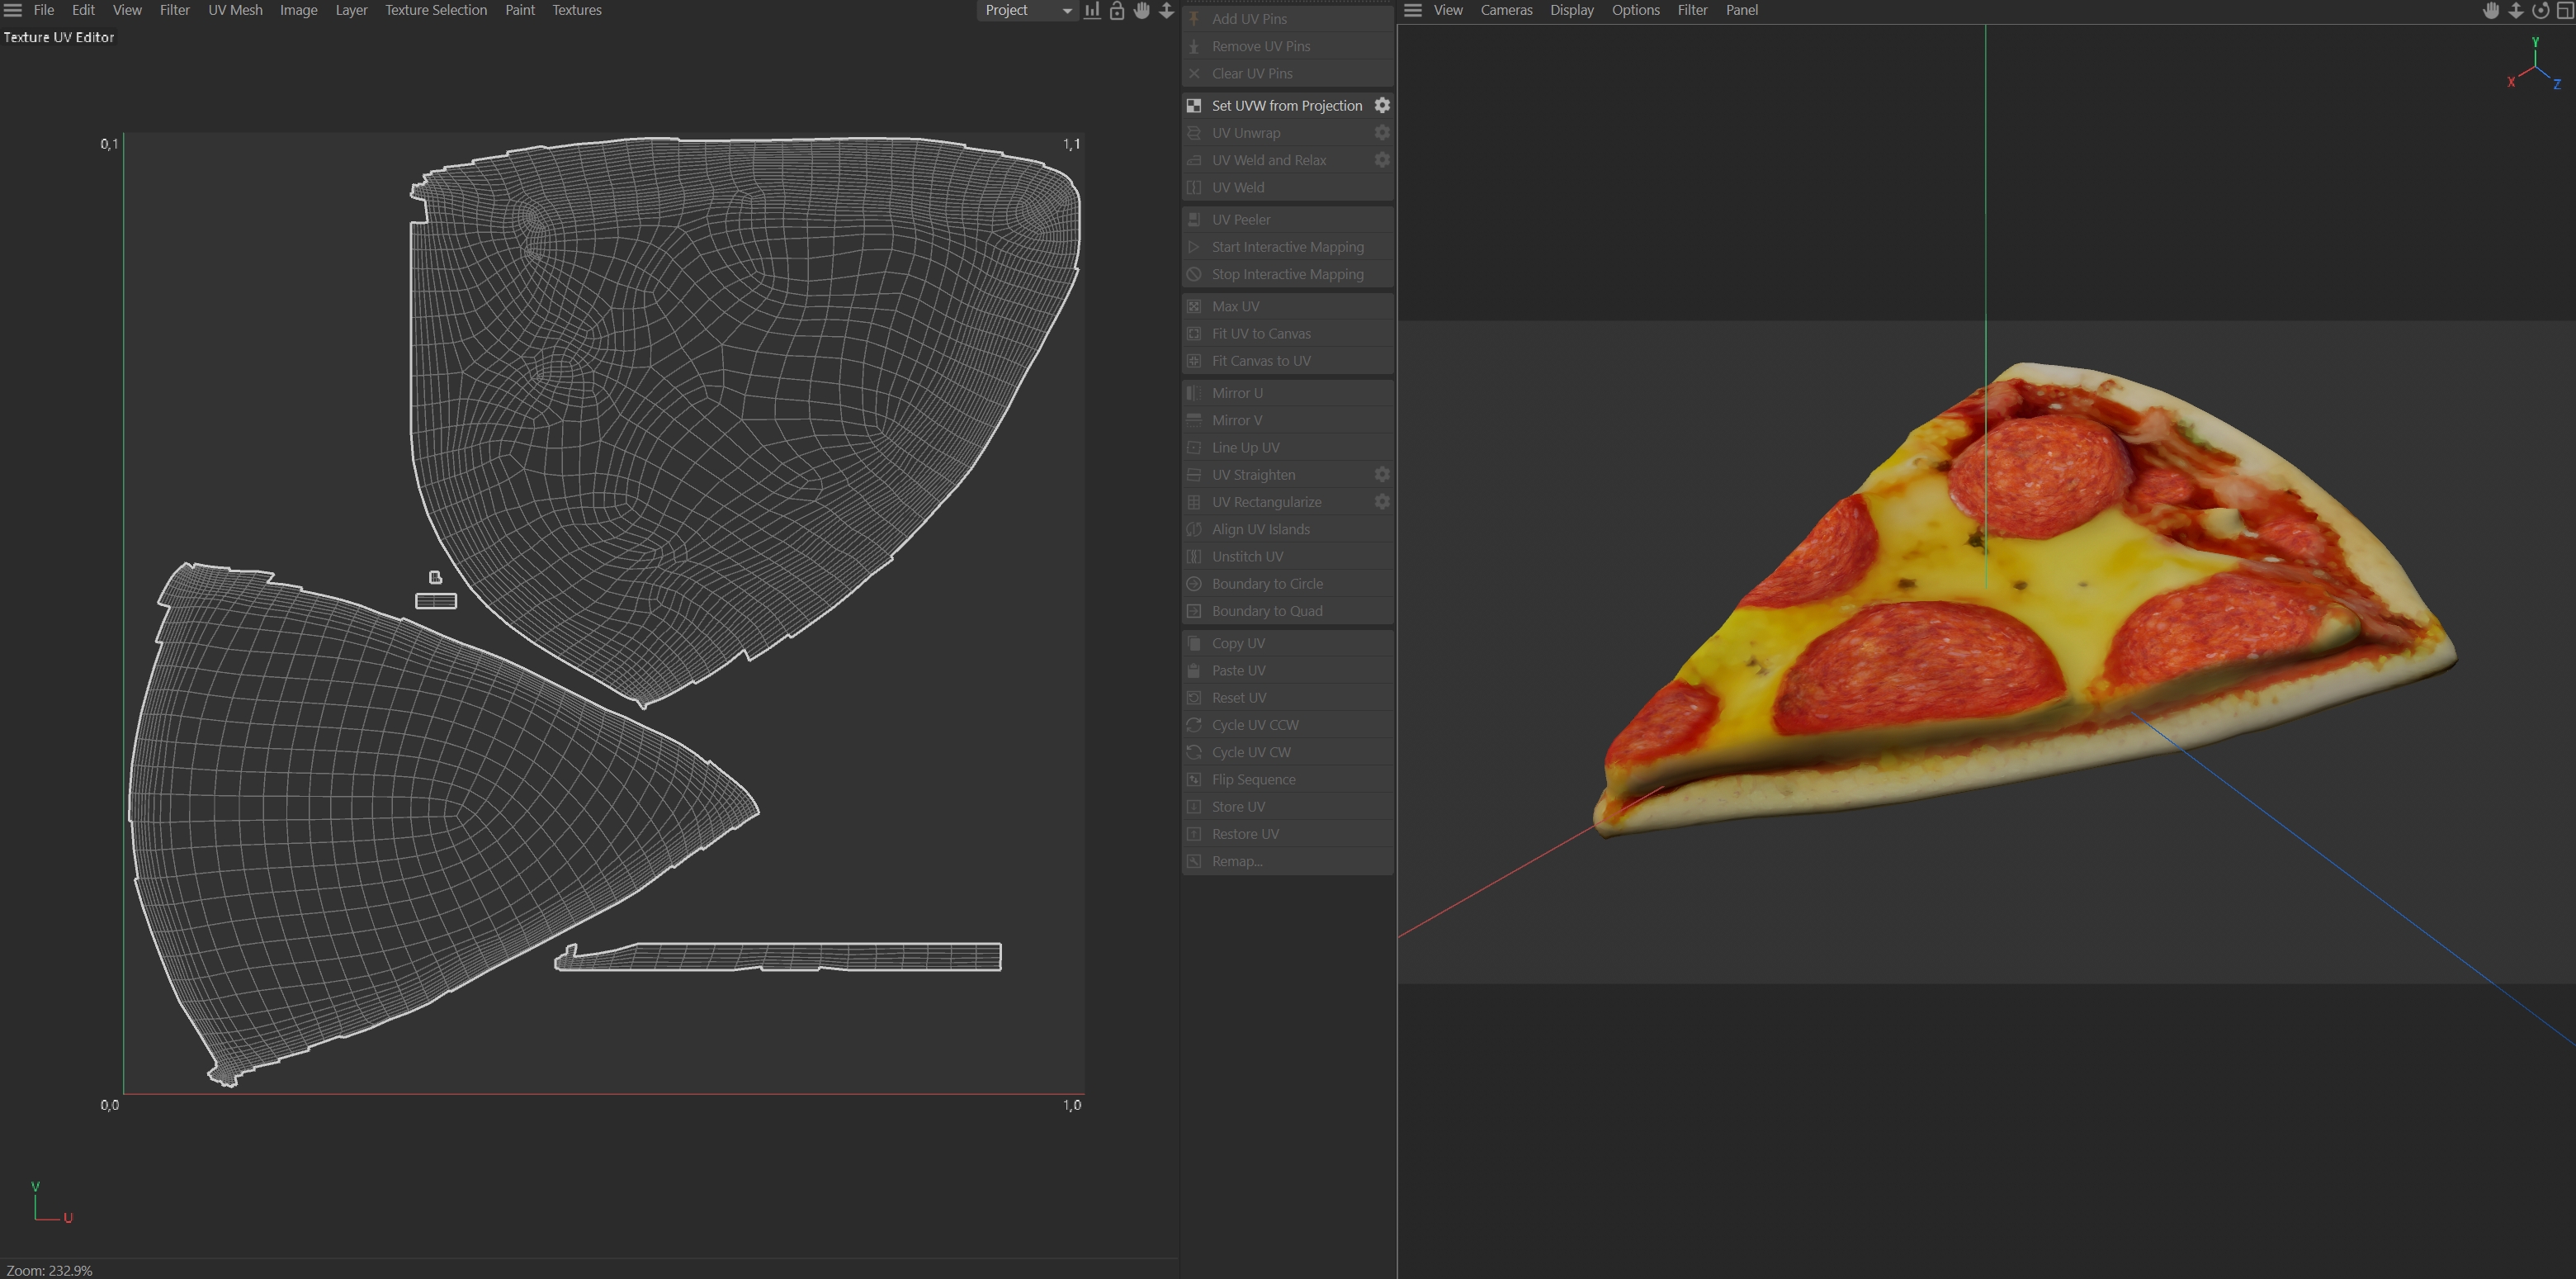Open the Display menu in viewport

click(x=1571, y=10)
